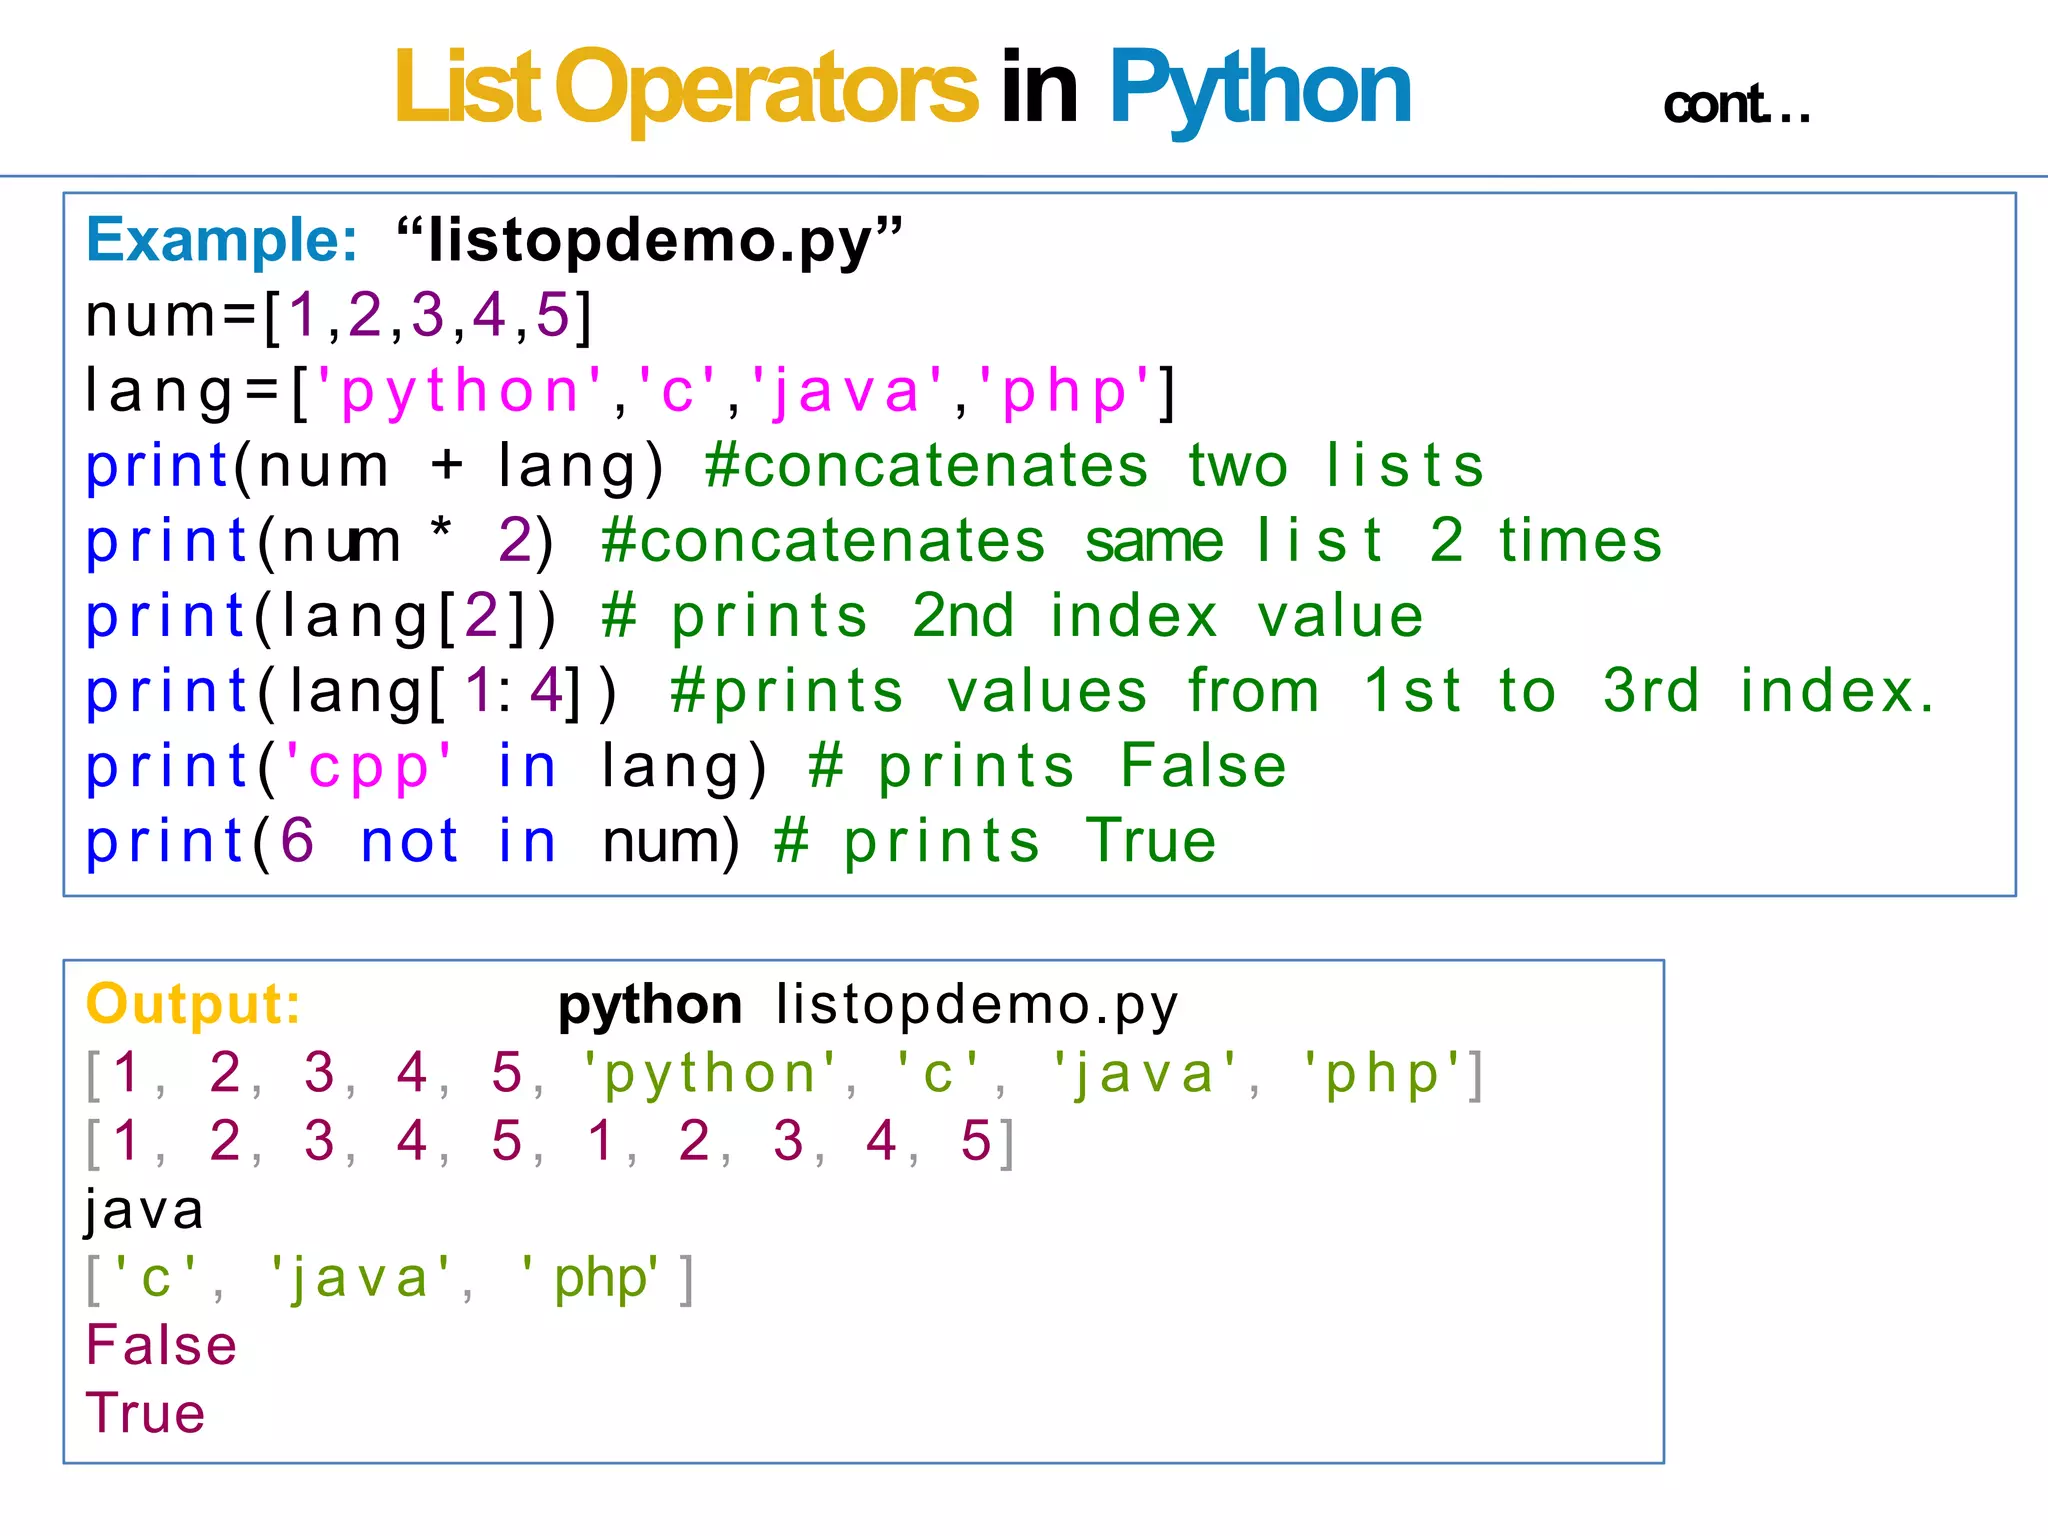
Task: Click the line 'num=[1,2,3,4,5]'
Action: point(340,316)
